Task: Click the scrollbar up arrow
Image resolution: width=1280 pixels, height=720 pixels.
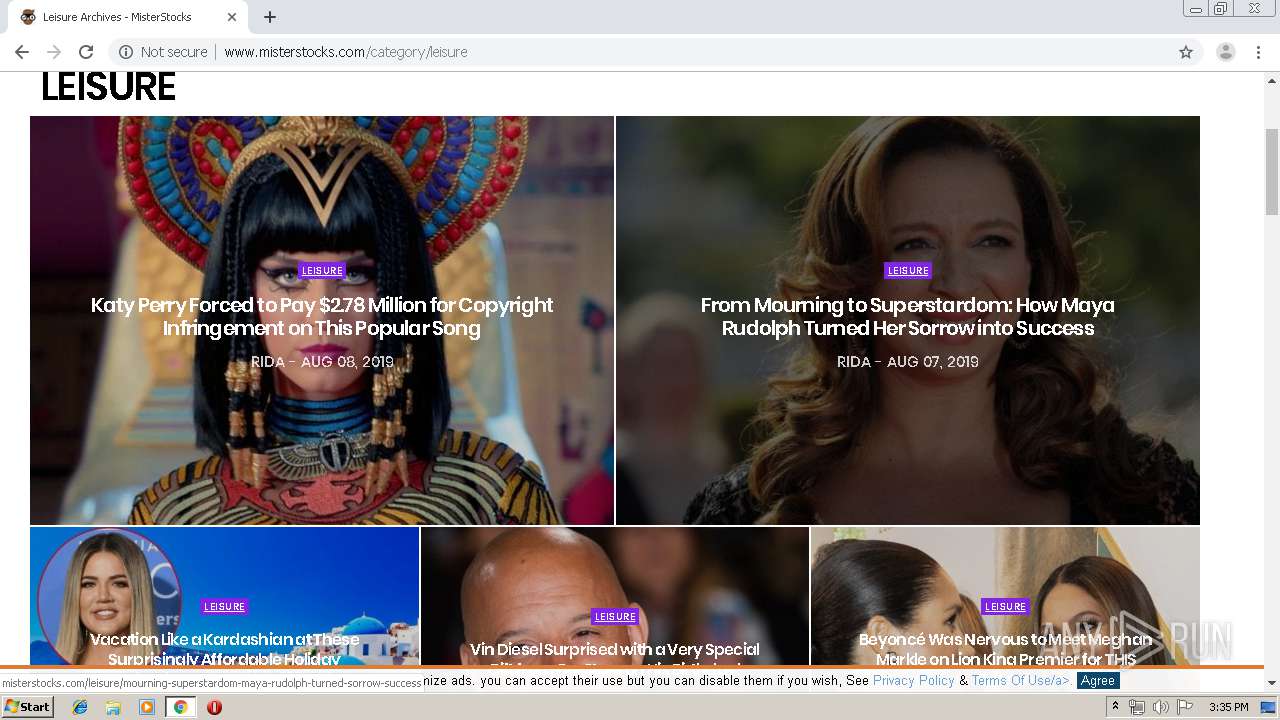Action: [x=1272, y=79]
